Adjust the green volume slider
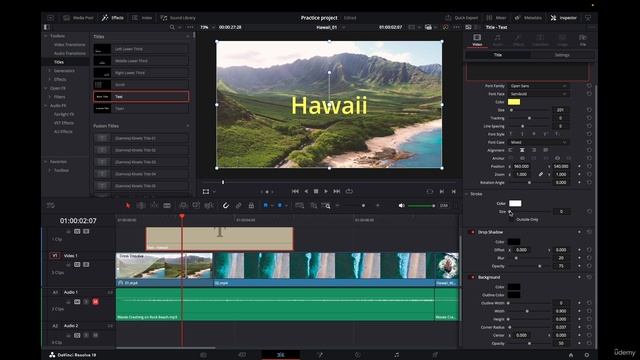 [422, 206]
